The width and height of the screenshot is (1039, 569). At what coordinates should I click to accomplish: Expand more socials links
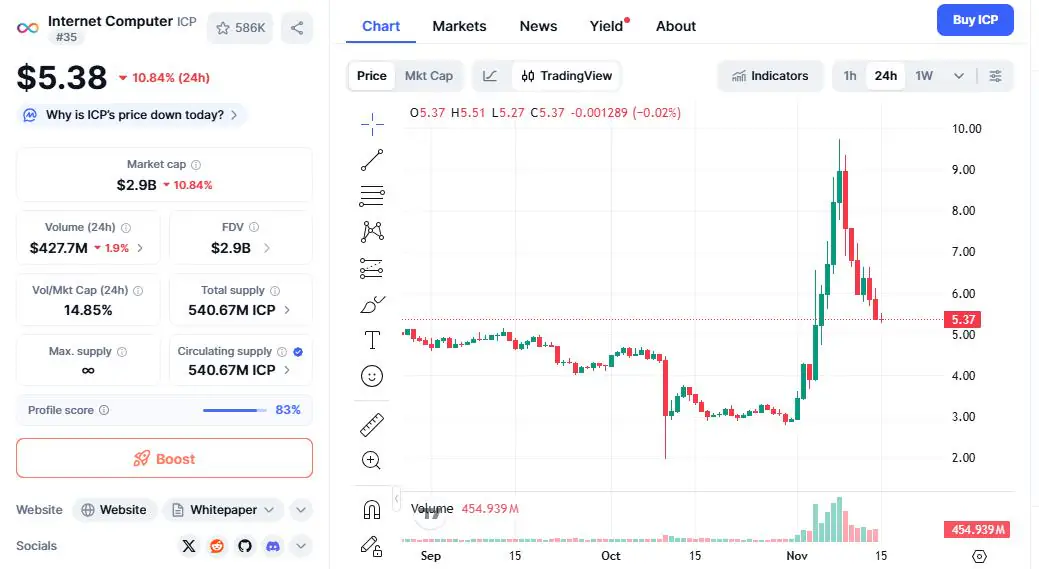coord(301,546)
